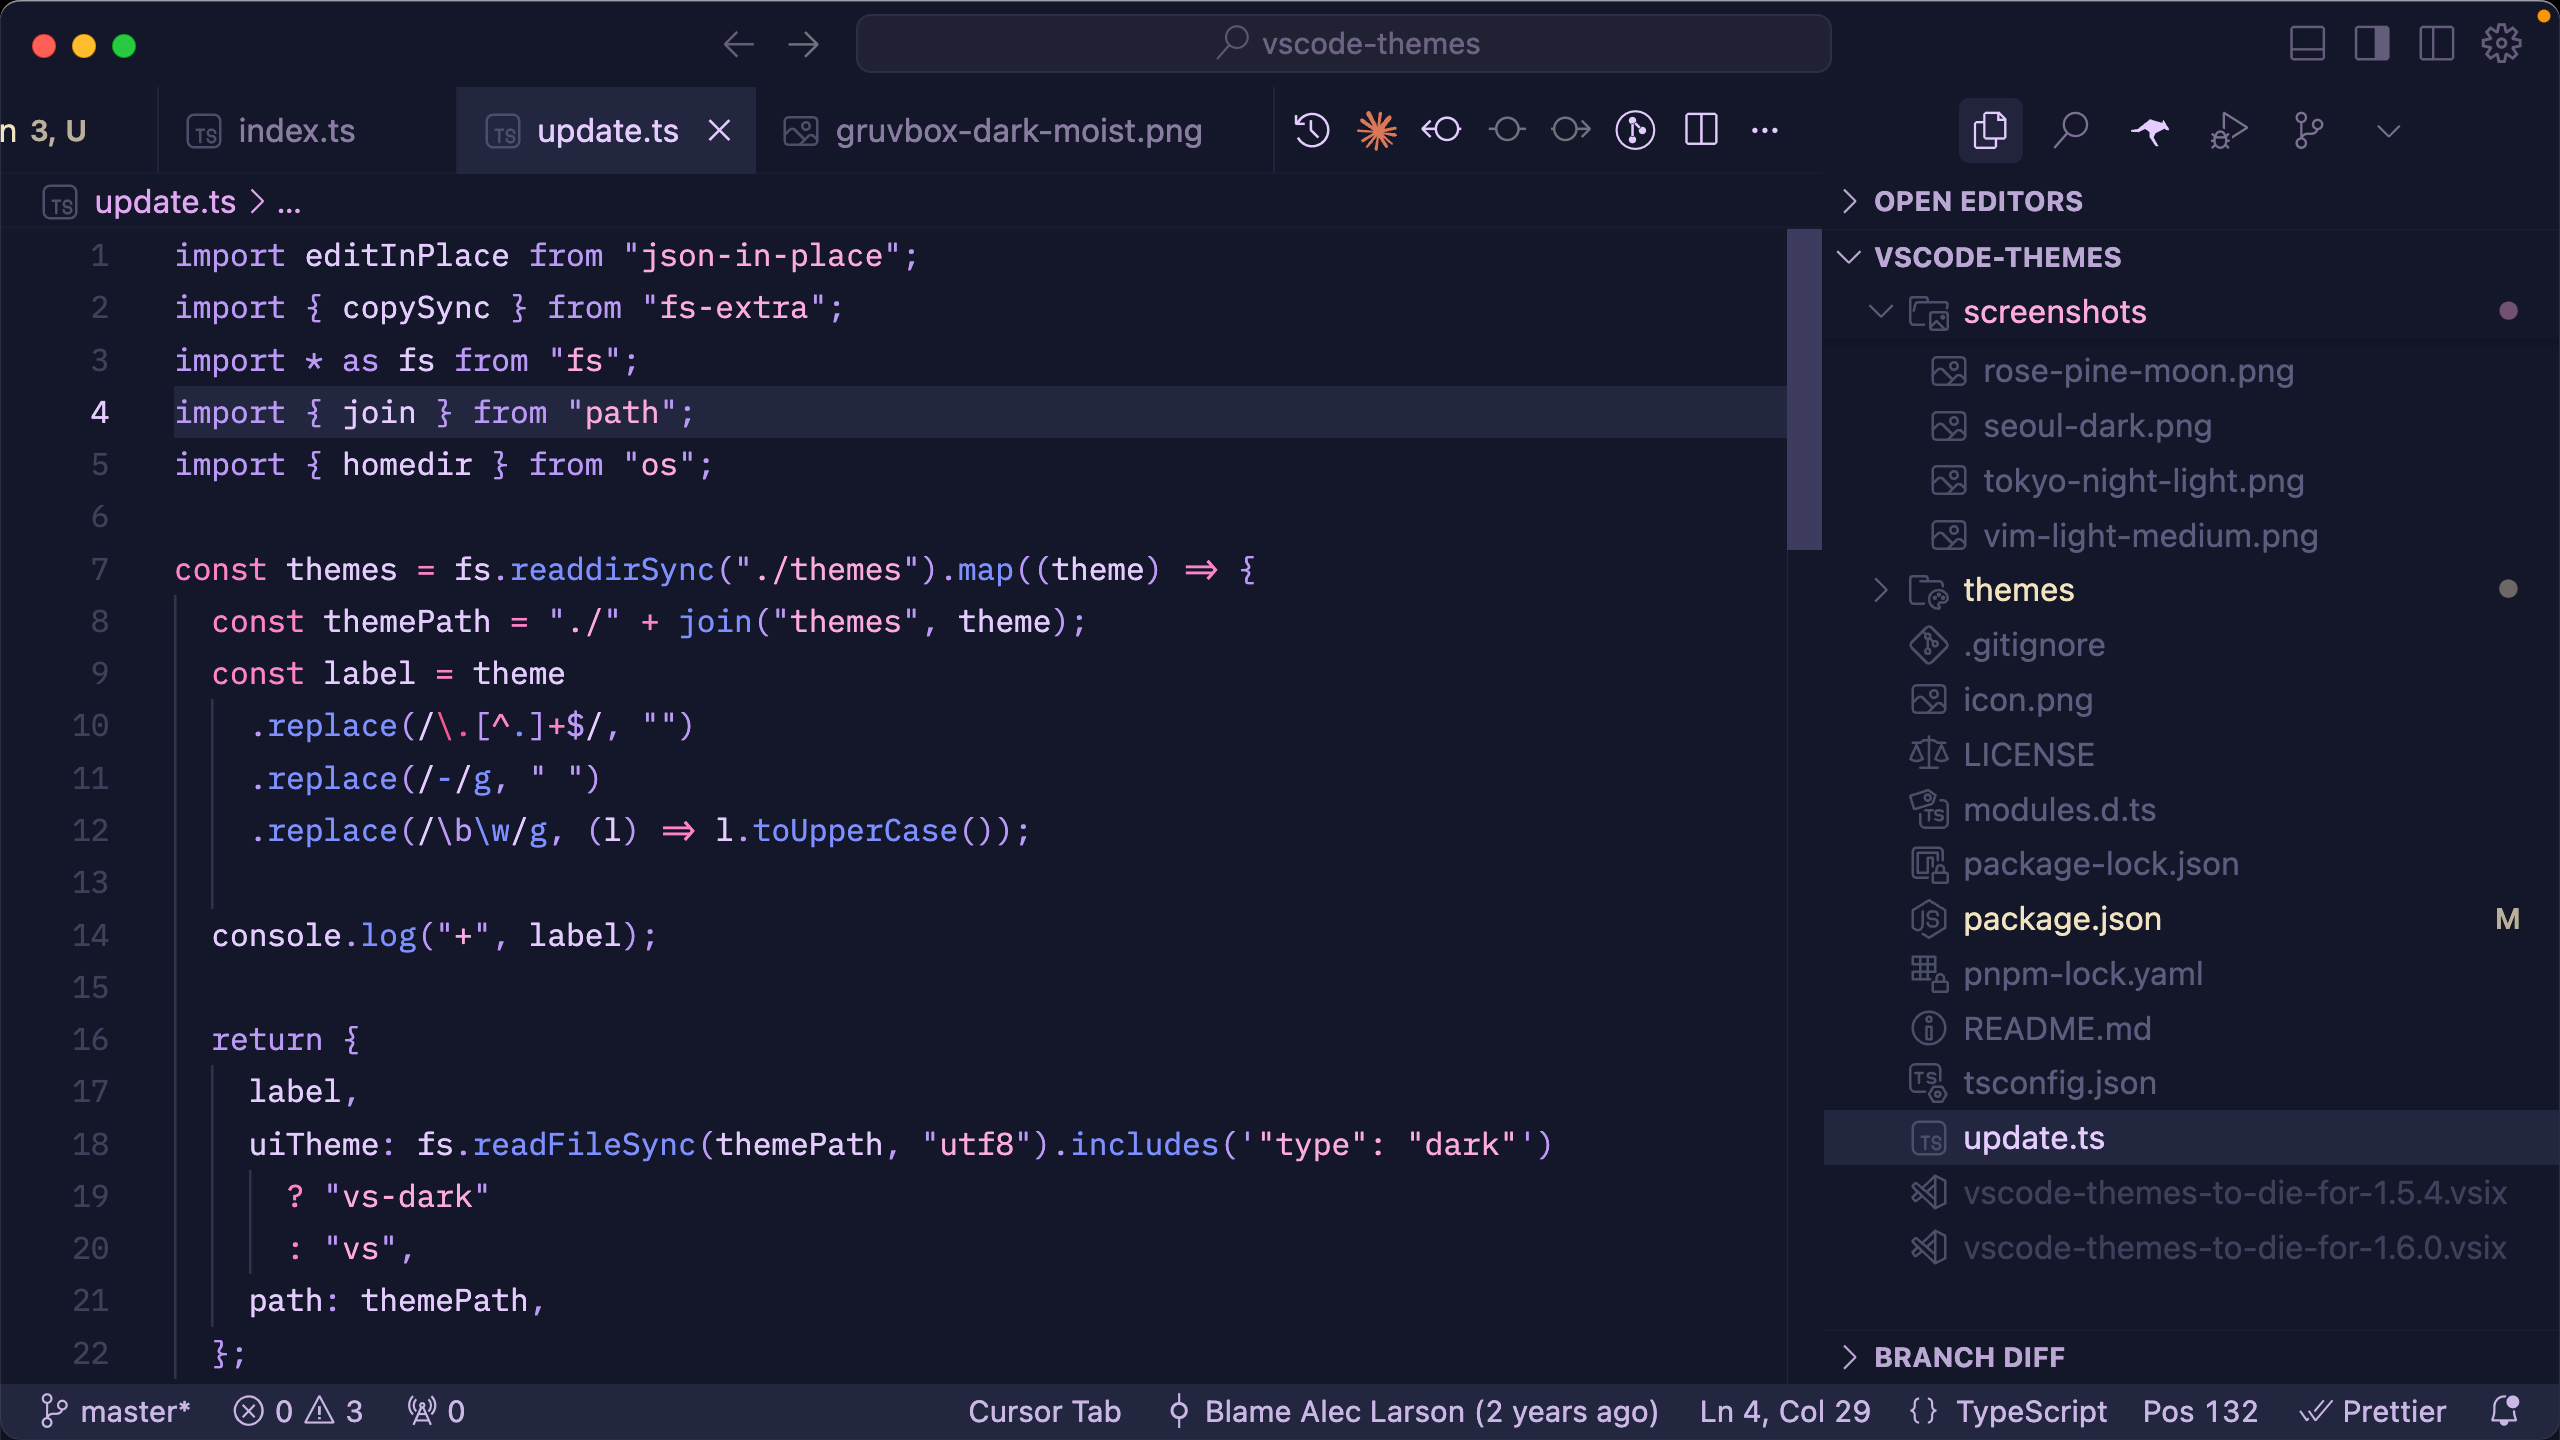Click the TypeScript language mode button
2560x1440 pixels.
pyautogui.click(x=2030, y=1411)
